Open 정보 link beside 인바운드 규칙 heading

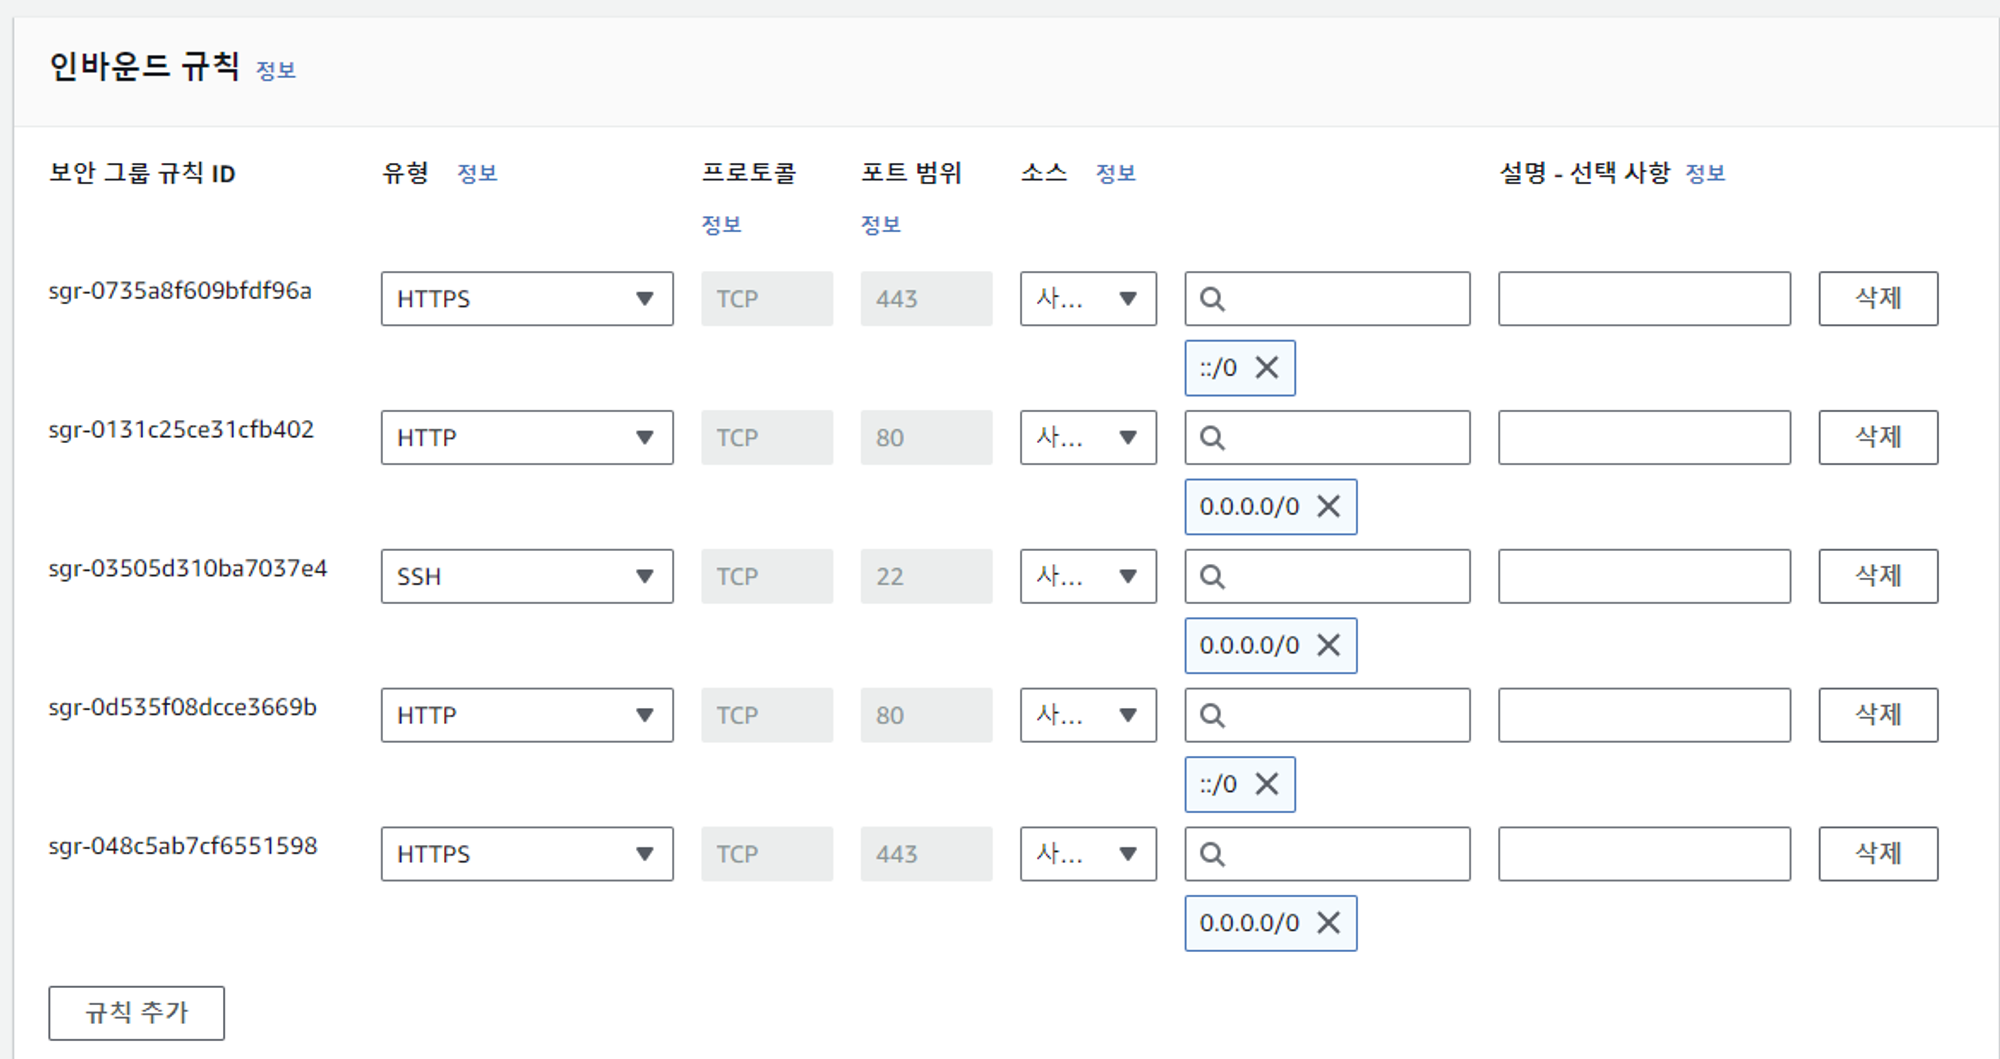(276, 71)
